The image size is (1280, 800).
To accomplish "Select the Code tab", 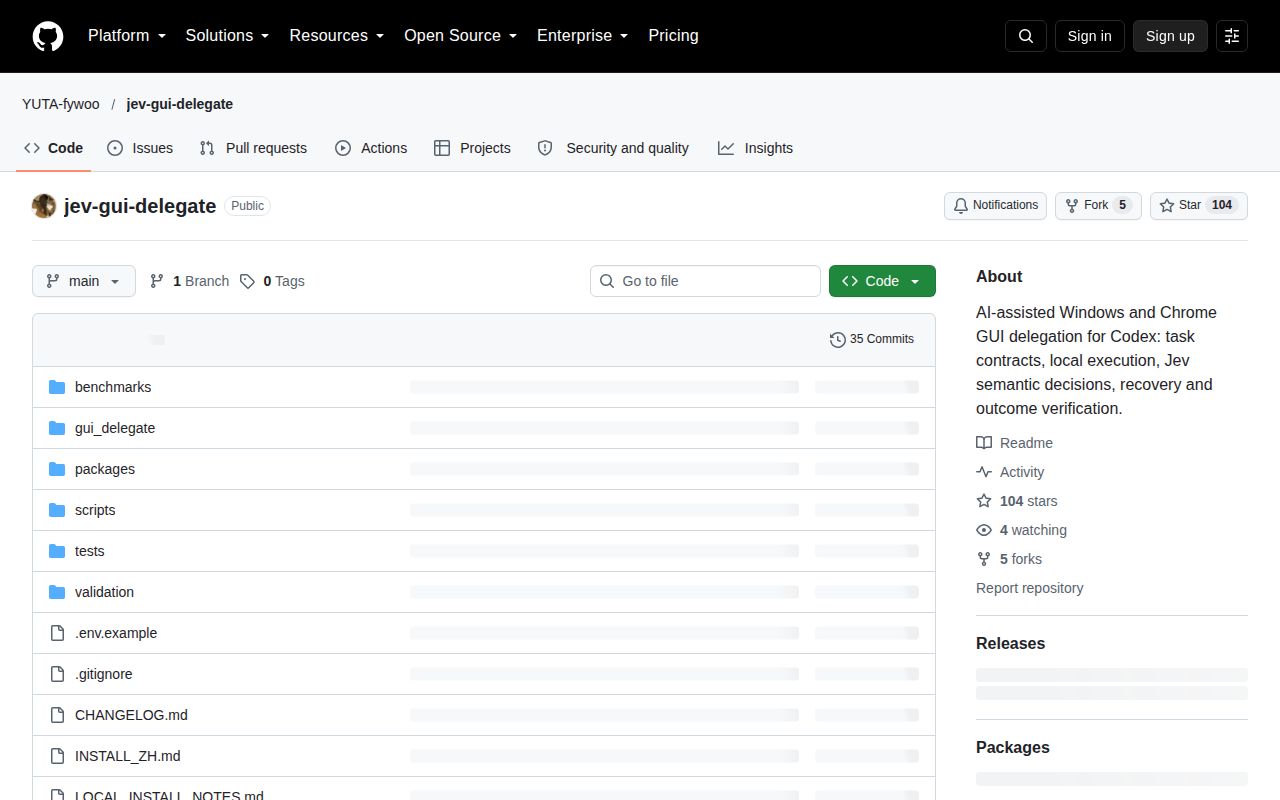I will tap(54, 148).
